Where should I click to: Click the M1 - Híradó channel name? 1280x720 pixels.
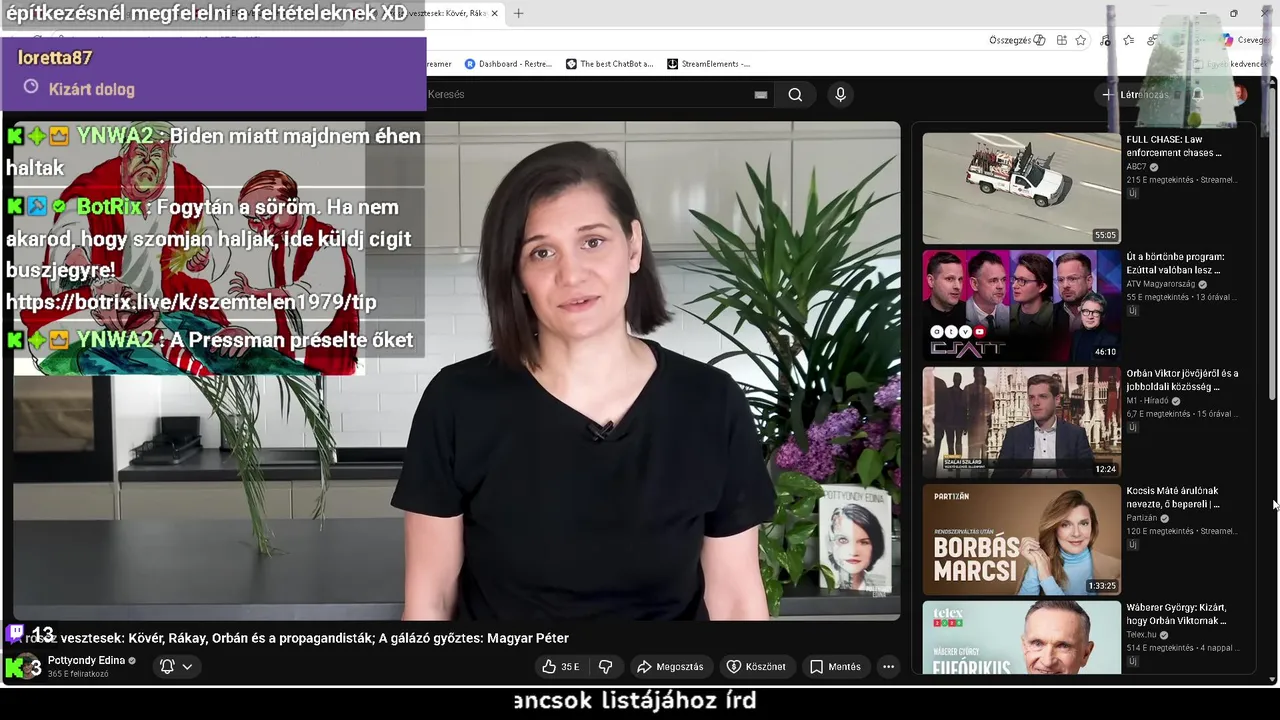coord(1147,401)
